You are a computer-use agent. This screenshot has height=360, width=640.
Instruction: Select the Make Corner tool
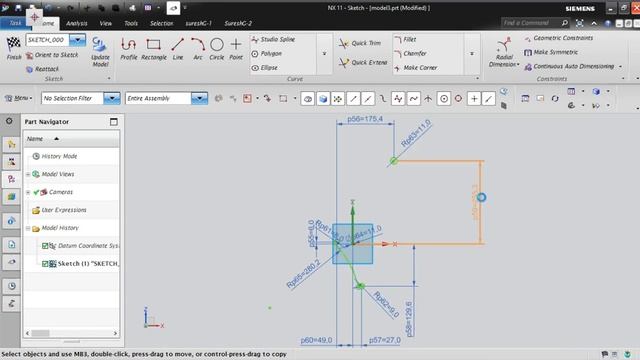point(416,68)
